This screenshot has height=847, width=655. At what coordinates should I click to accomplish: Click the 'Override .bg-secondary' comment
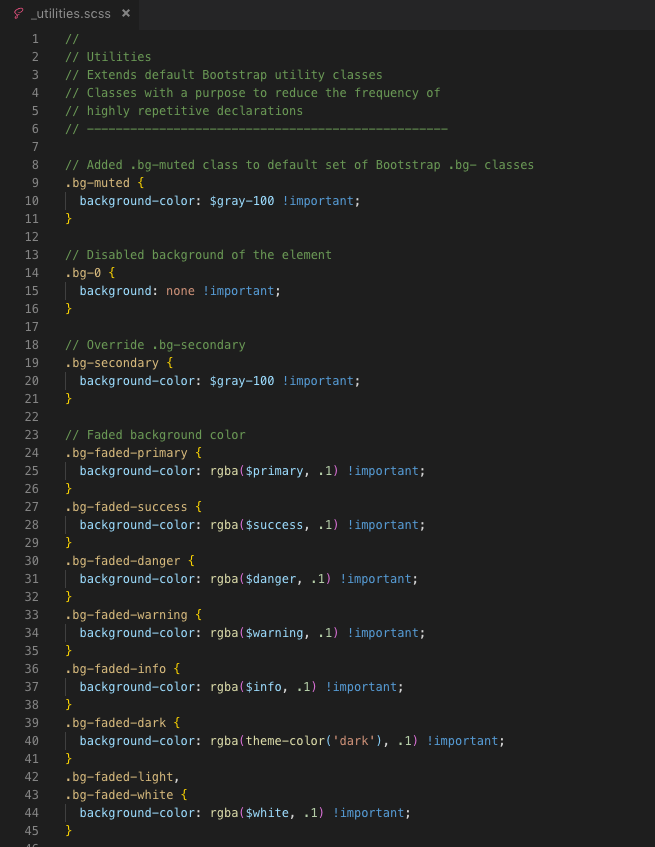[165, 345]
